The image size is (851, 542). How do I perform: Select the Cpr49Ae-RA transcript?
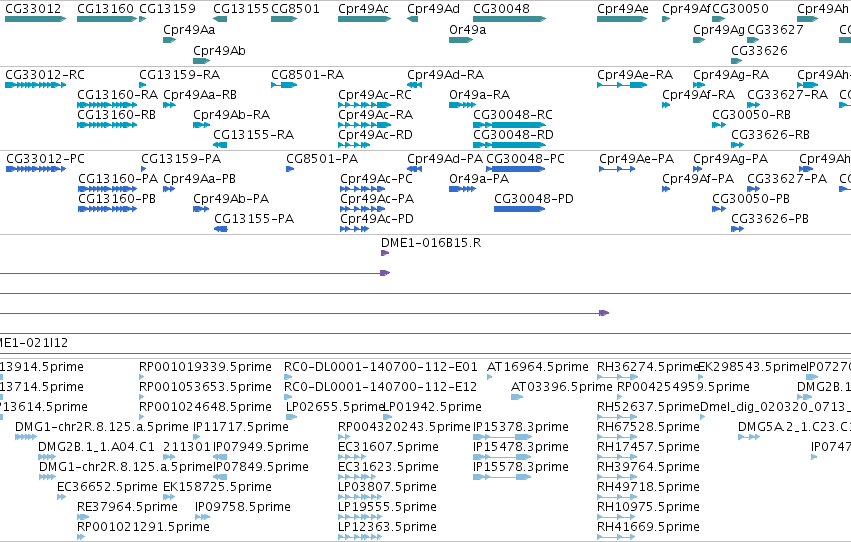click(x=635, y=75)
